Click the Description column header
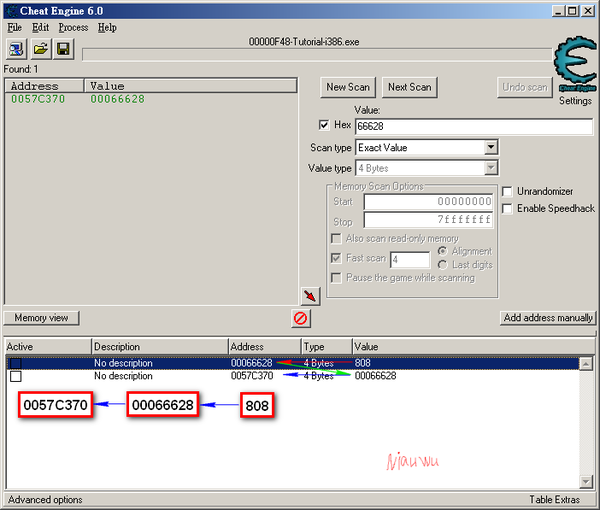This screenshot has width=600, height=510. tap(160, 347)
